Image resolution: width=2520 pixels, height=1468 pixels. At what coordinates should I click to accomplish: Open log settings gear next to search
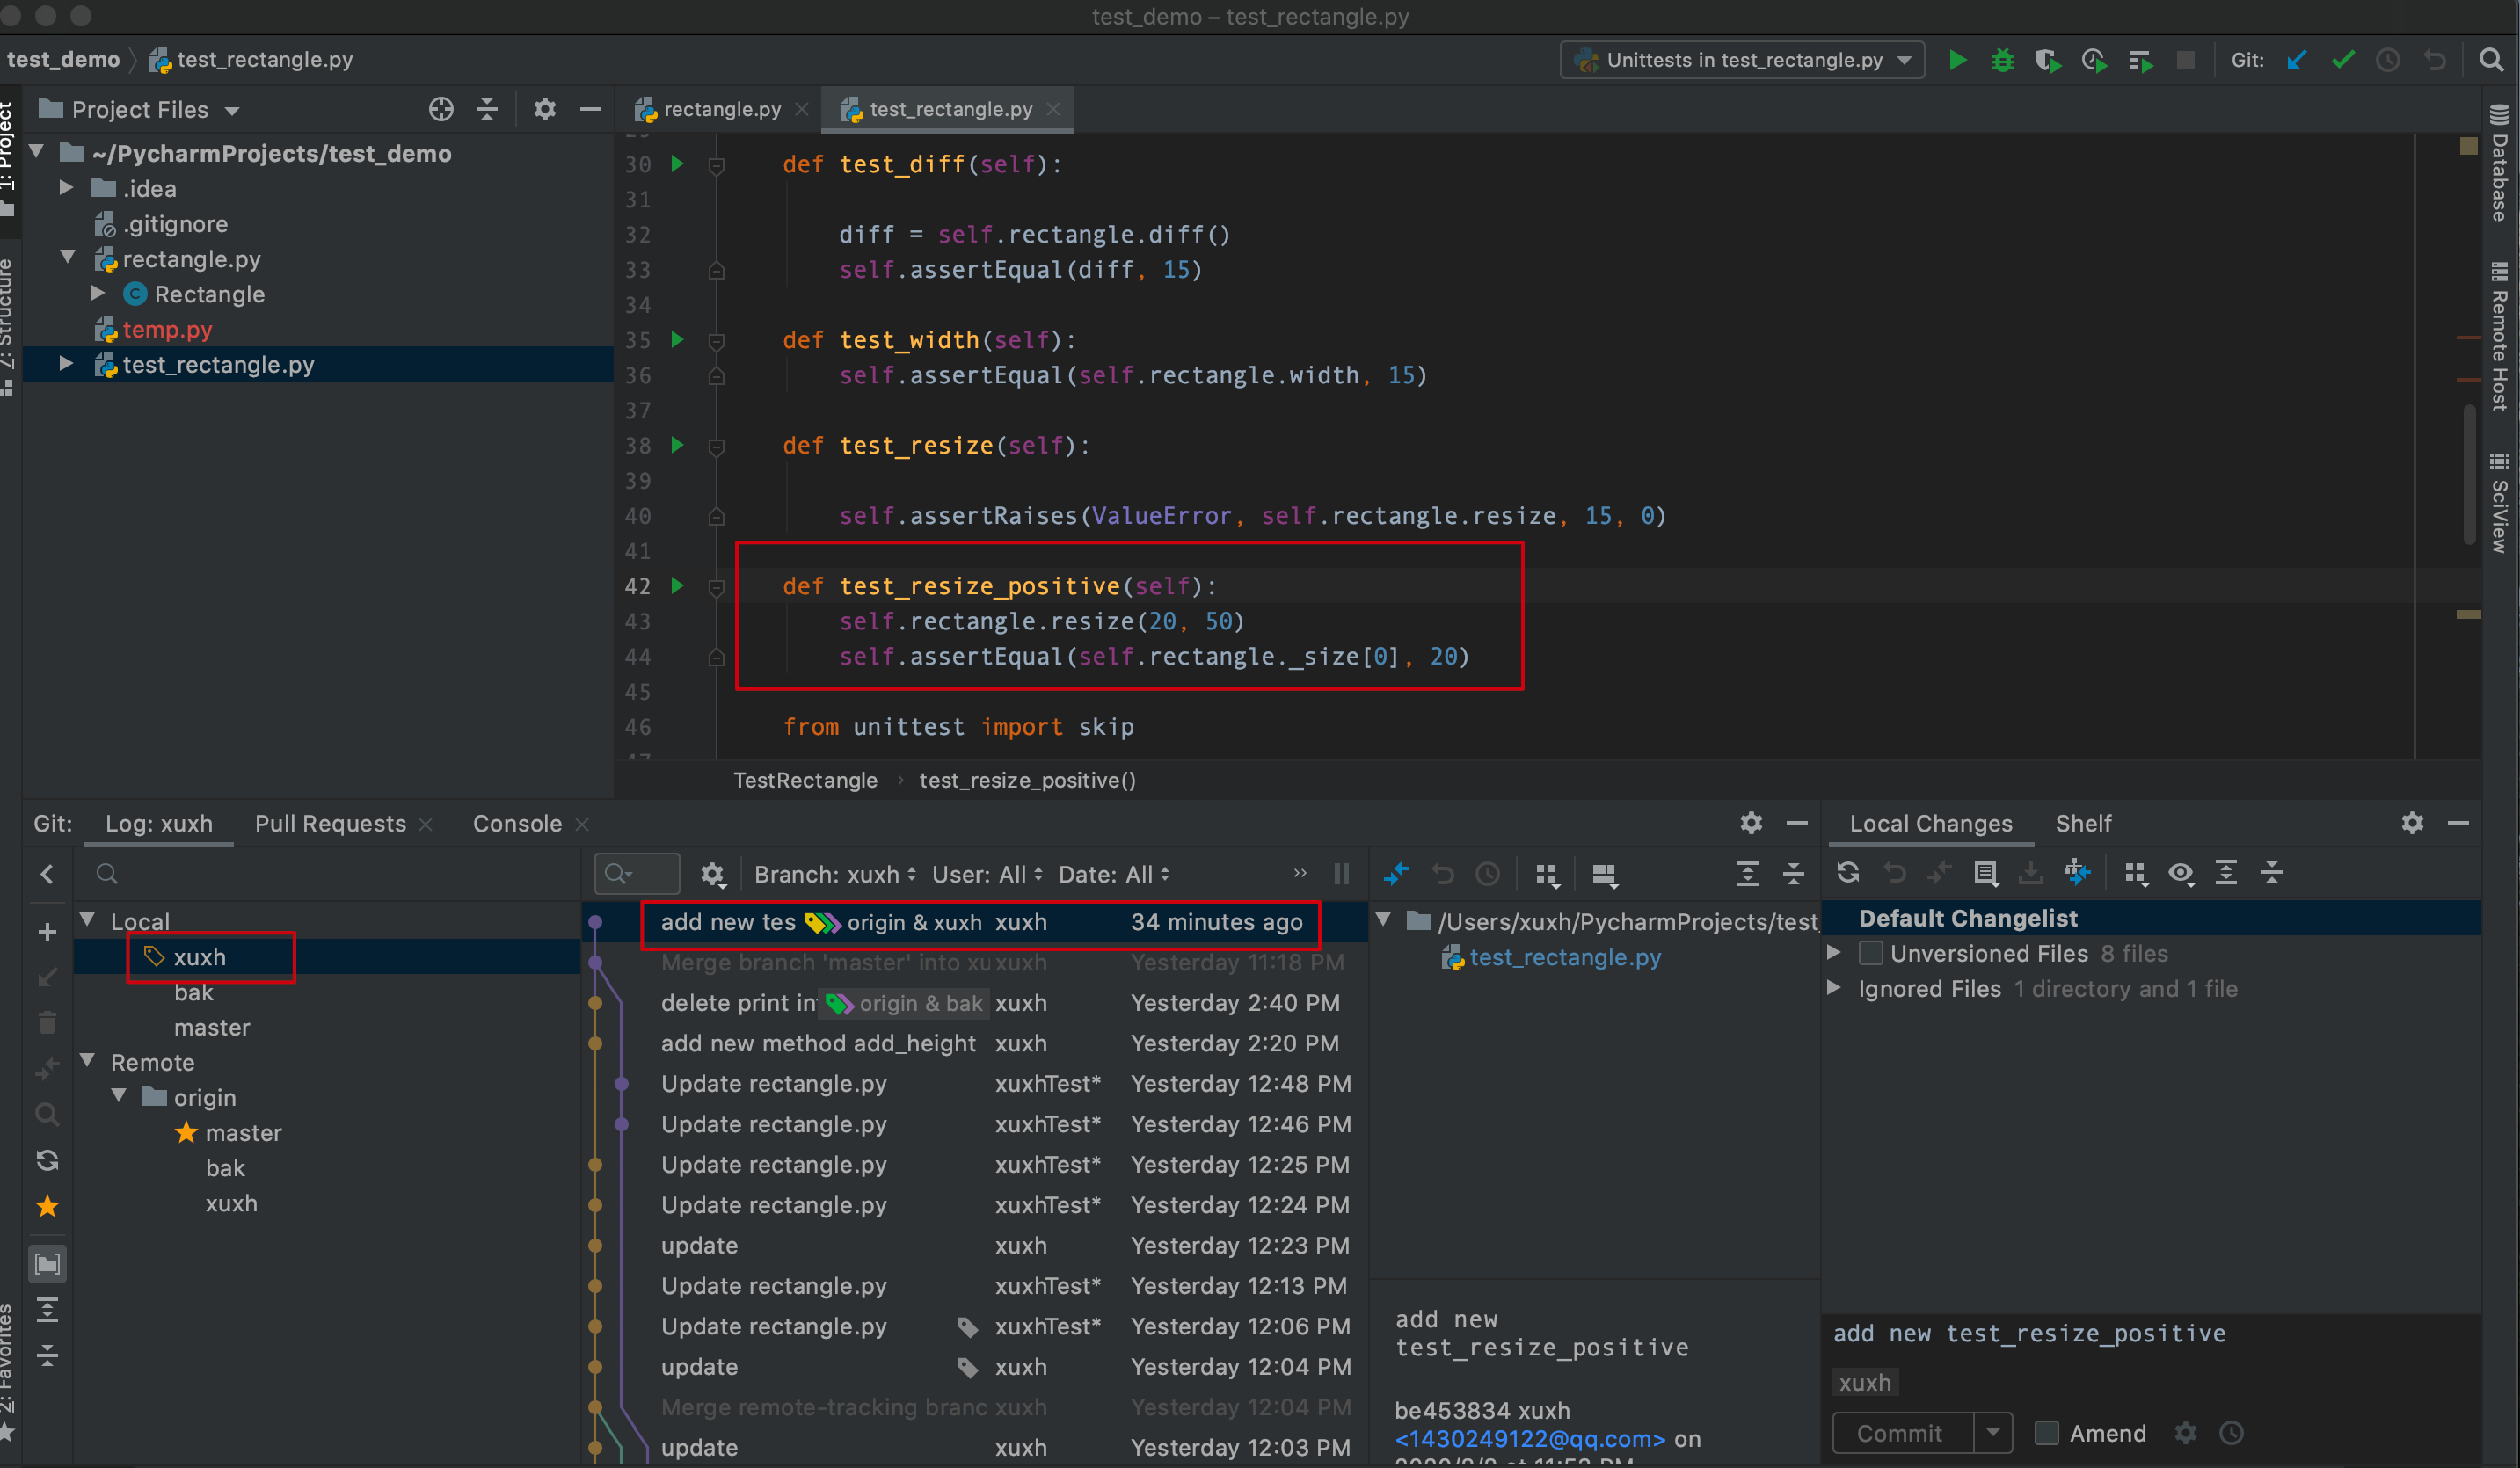[x=712, y=874]
